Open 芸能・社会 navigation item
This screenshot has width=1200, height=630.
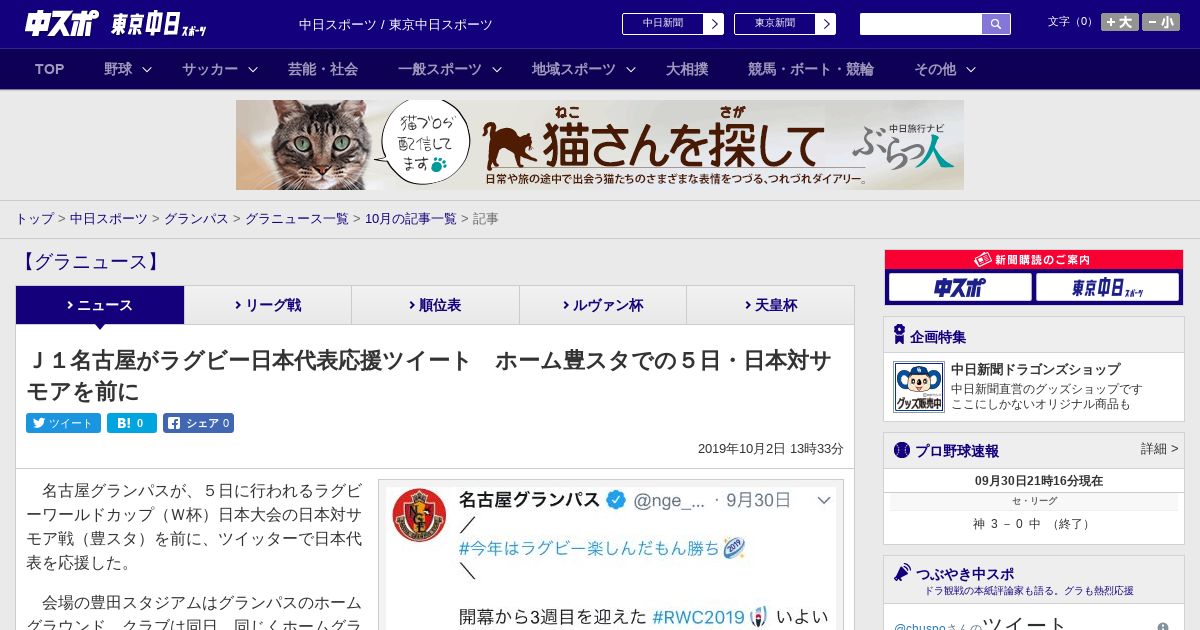pos(323,69)
